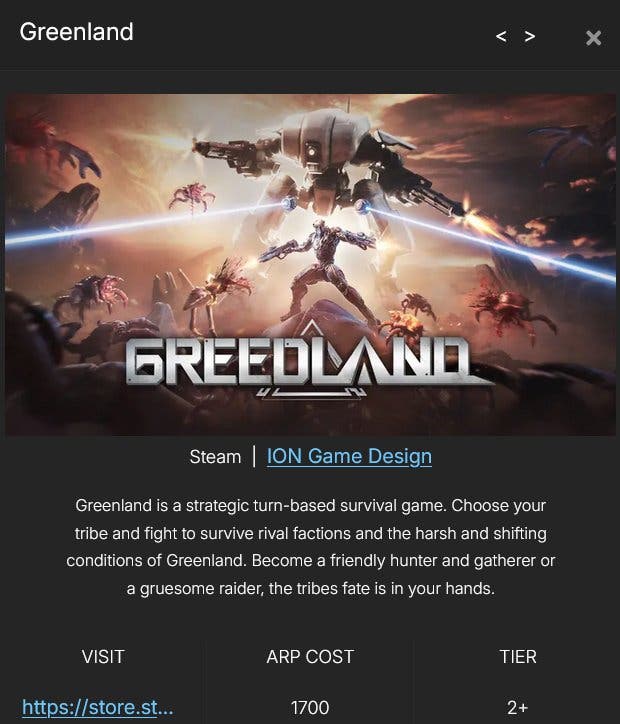Click the VISIT column header

coord(103,657)
